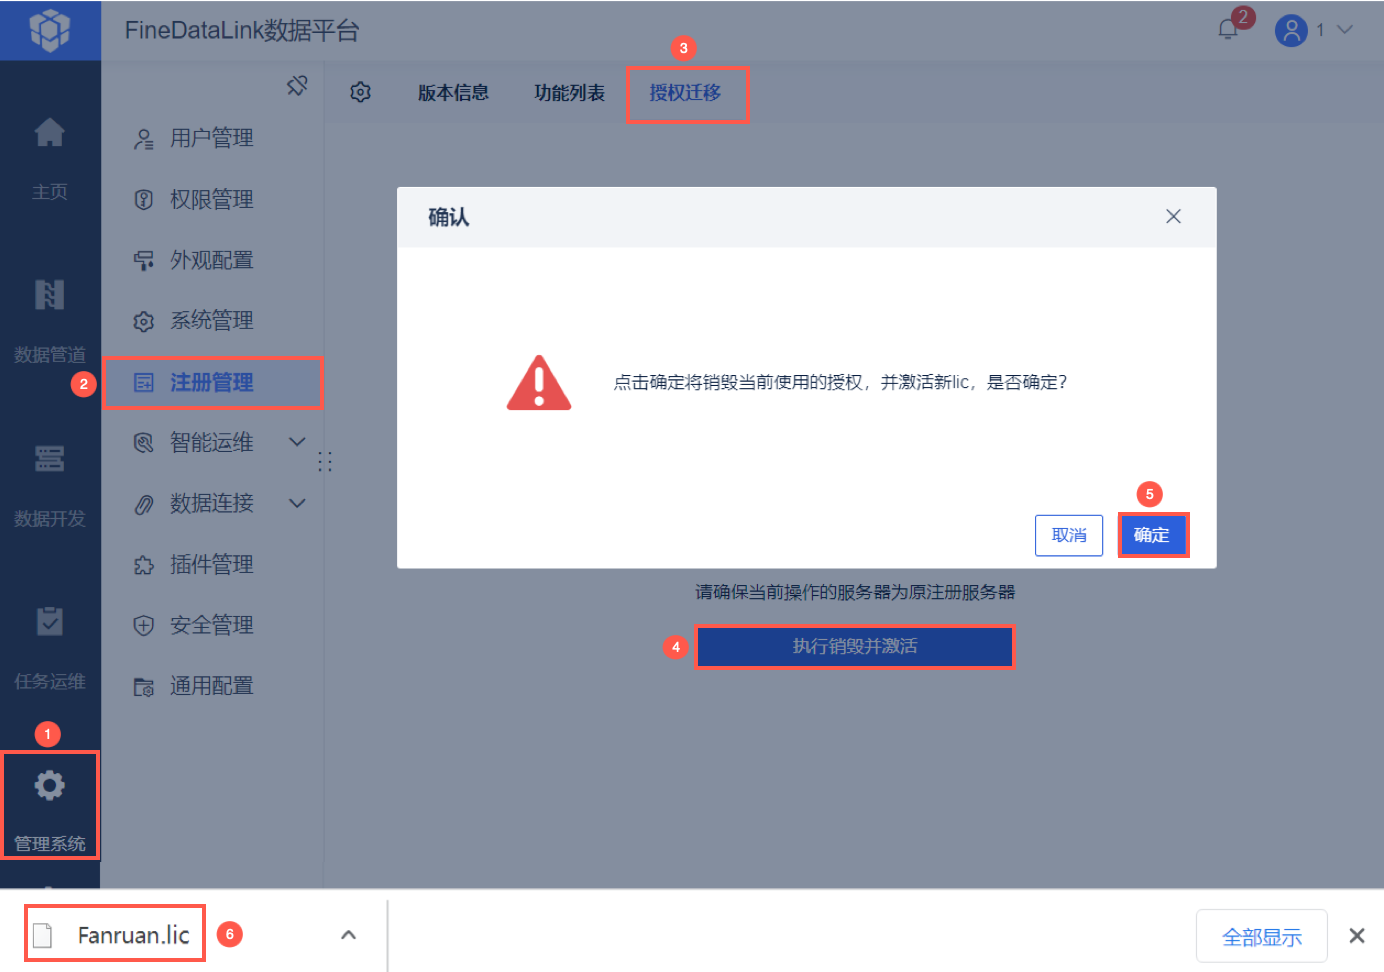Image resolution: width=1384 pixels, height=972 pixels.
Task: Click the FineDataLink logo icon
Action: [50, 30]
